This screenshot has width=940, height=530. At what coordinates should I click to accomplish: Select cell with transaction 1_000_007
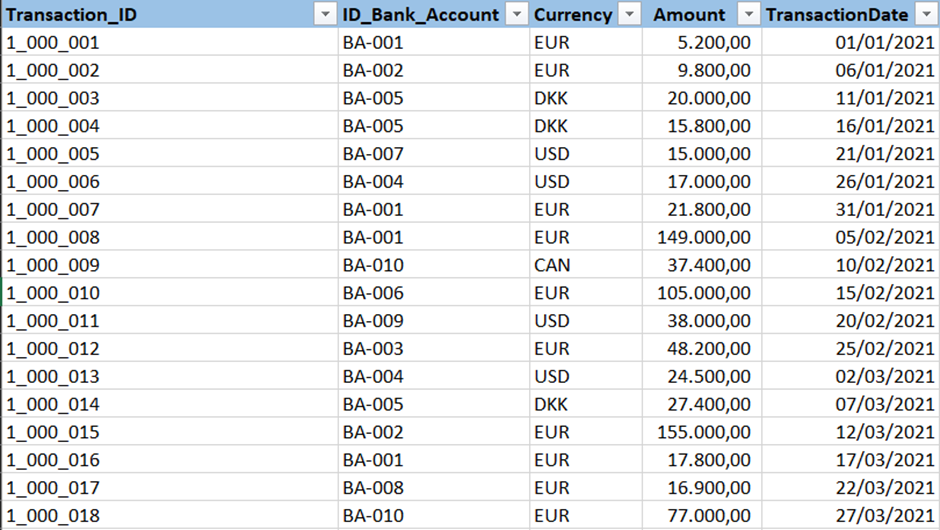170,209
